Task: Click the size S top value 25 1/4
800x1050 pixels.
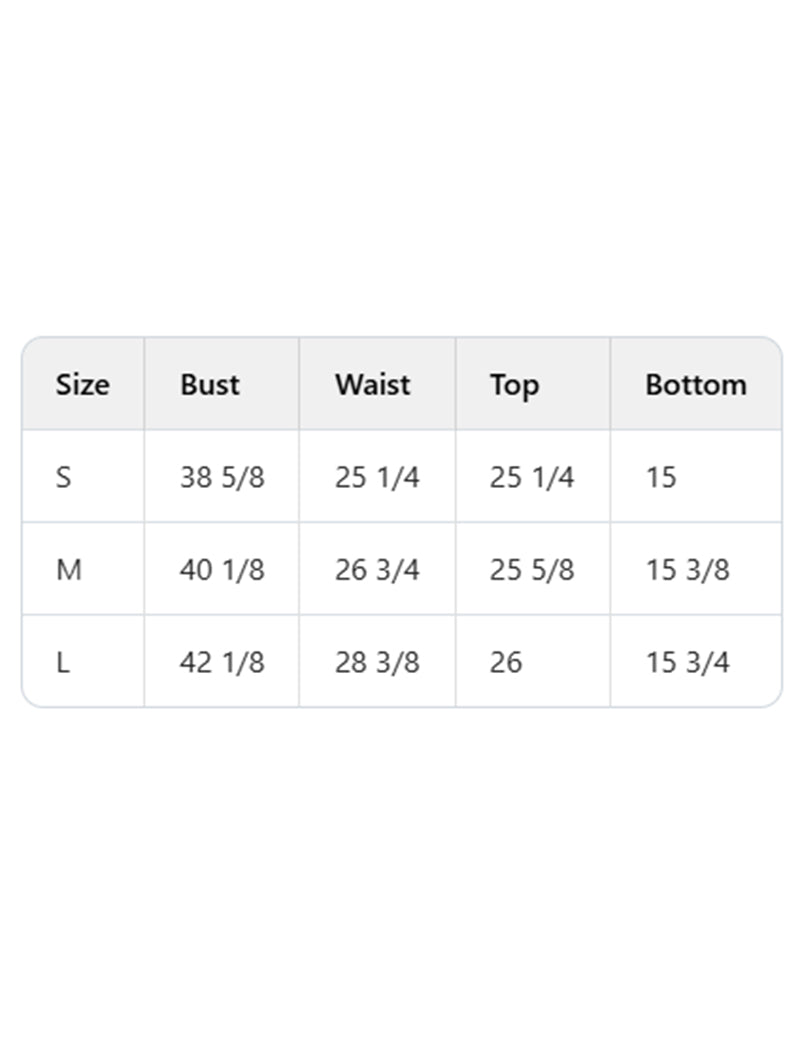Action: pos(532,477)
